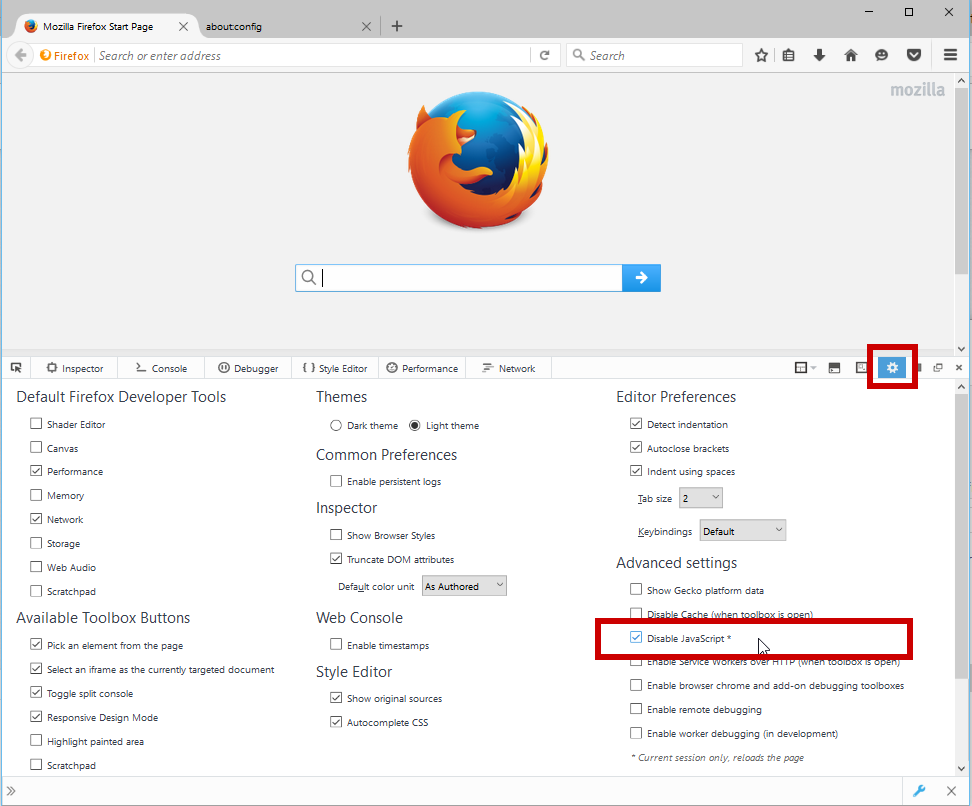This screenshot has height=806, width=972.
Task: Check Enable timestamps in Web Console
Action: coord(336,644)
